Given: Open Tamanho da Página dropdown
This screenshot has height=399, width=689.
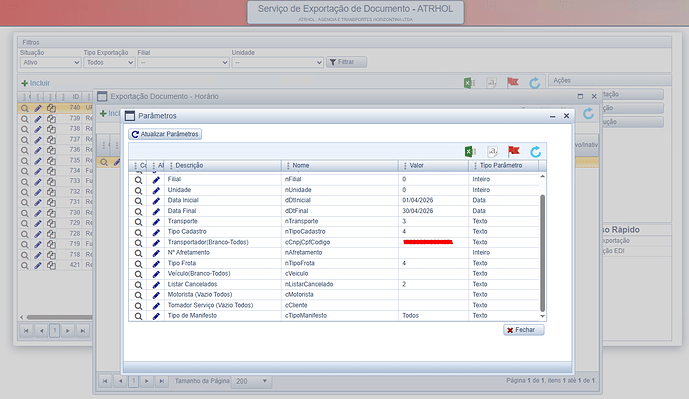Looking at the screenshot, I should pyautogui.click(x=251, y=381).
